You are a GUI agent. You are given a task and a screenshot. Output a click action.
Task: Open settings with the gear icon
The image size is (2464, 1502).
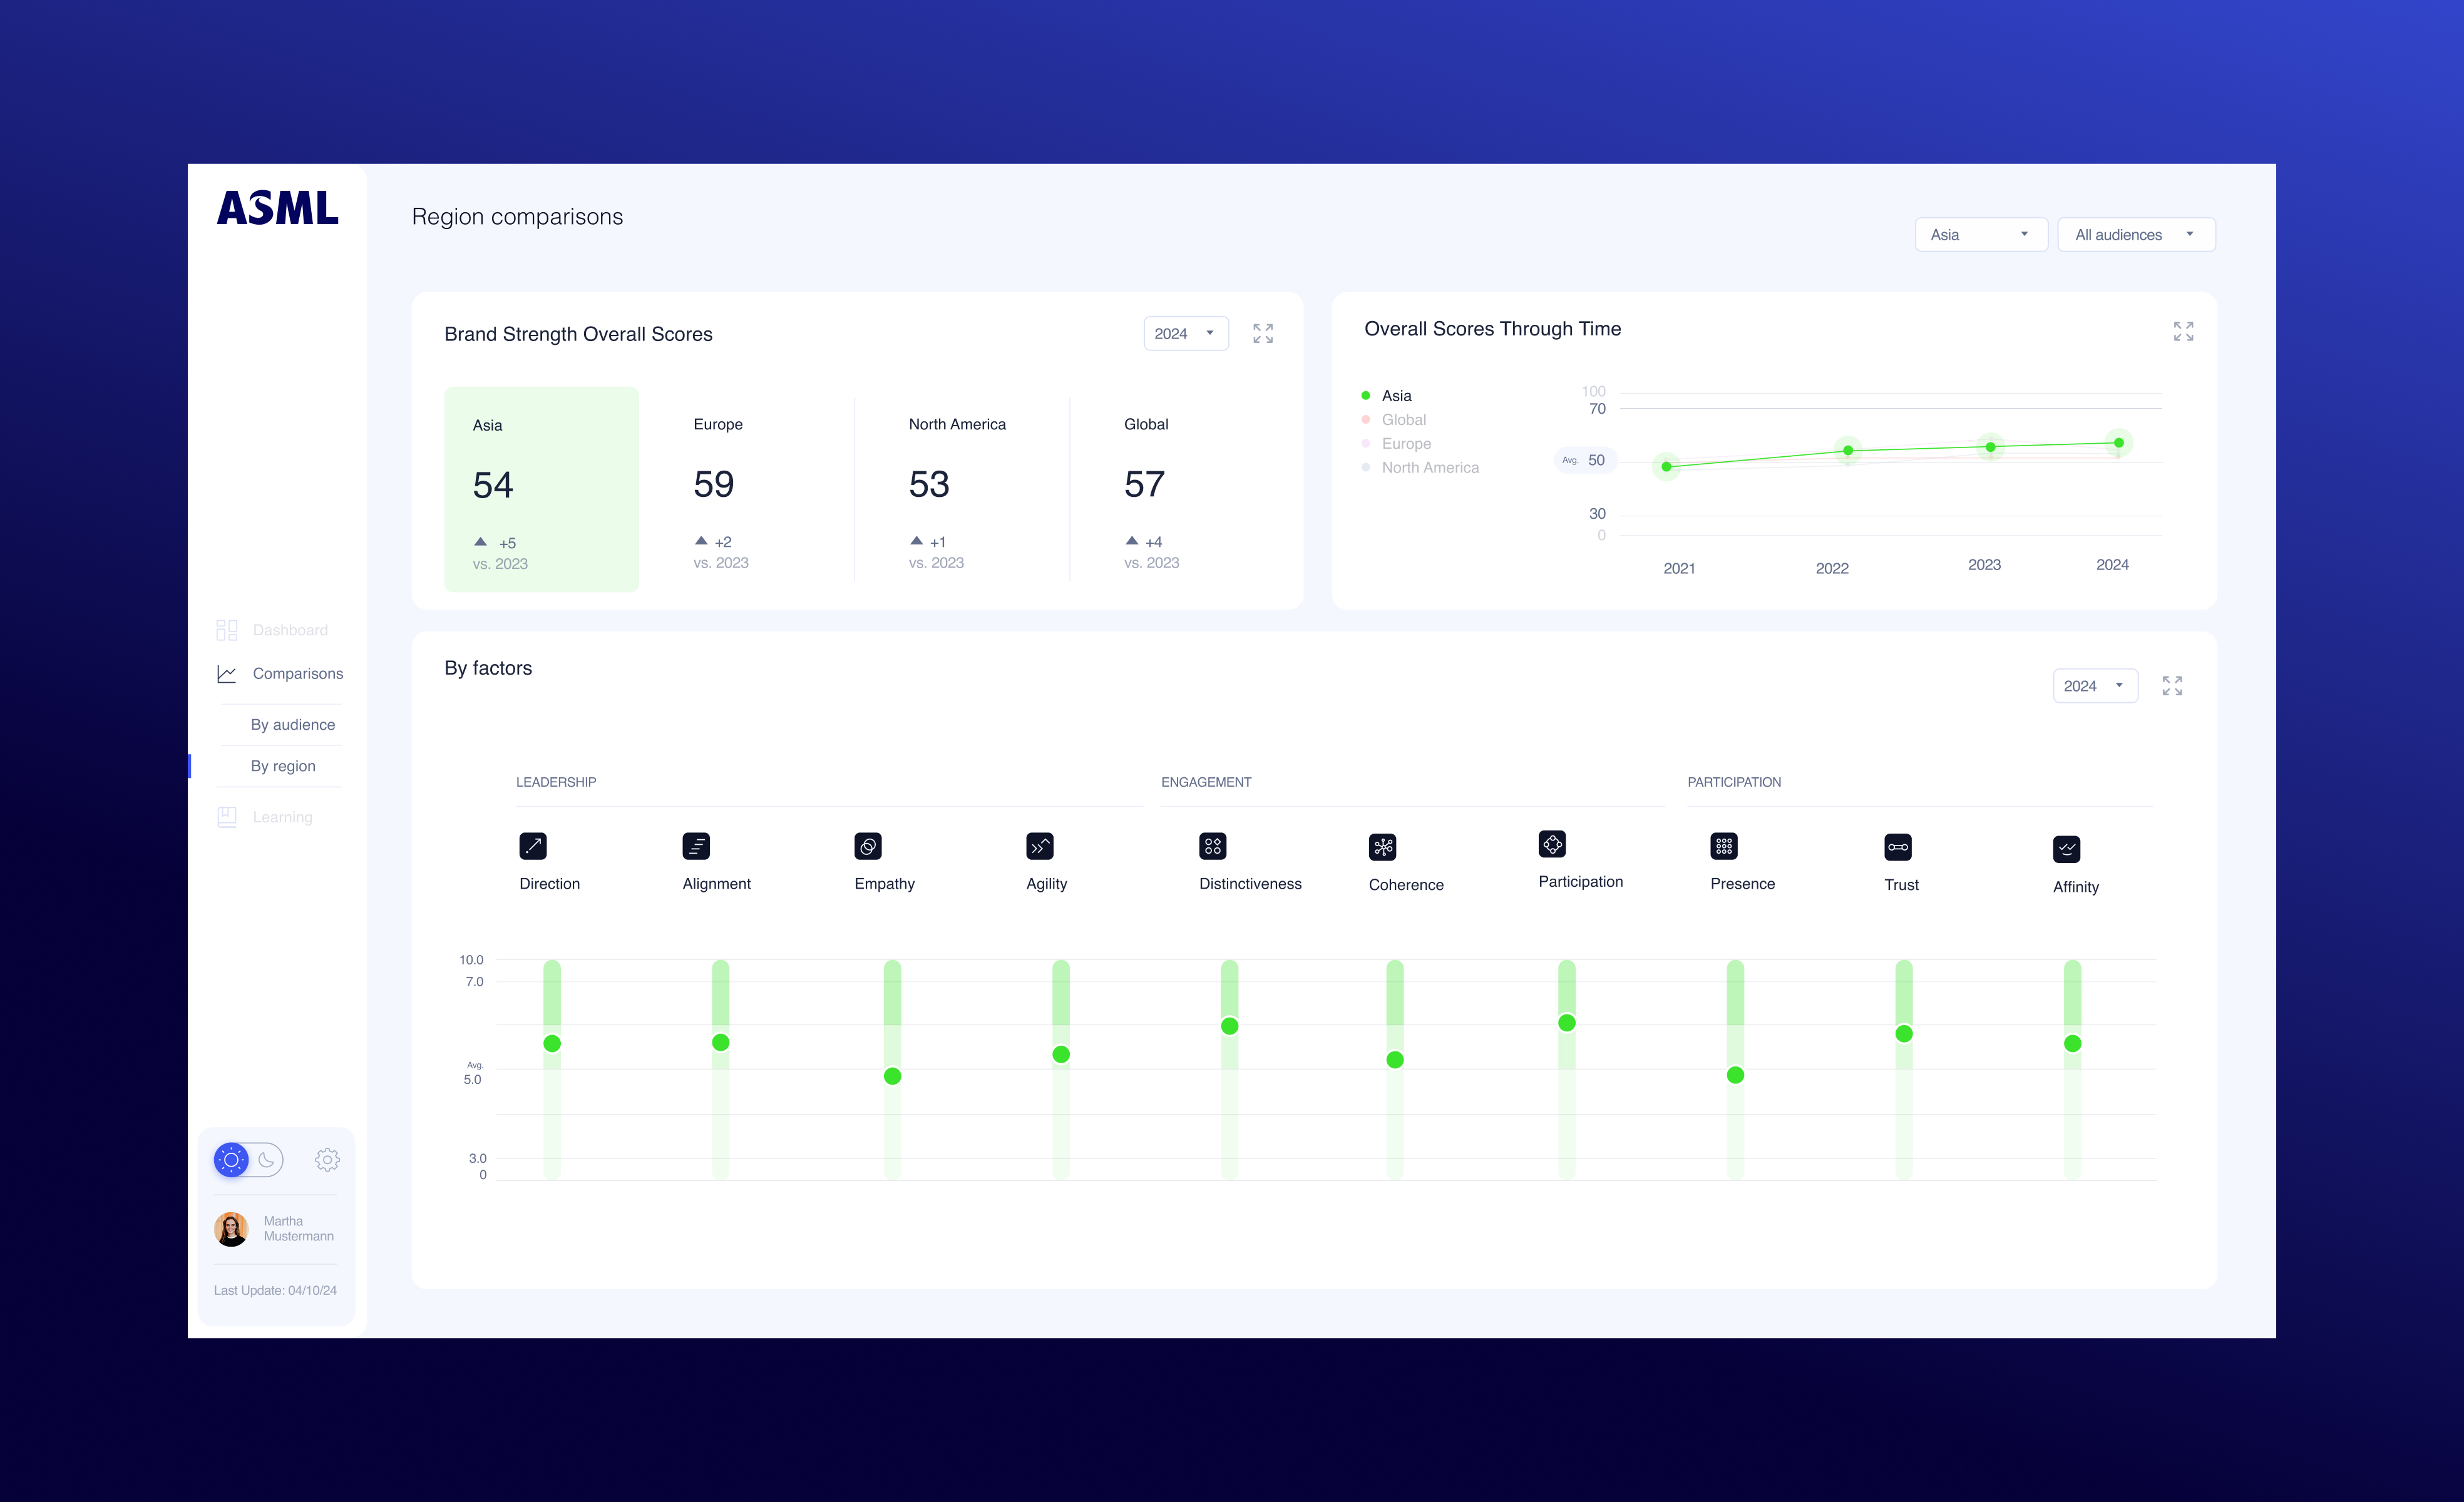(x=327, y=1160)
